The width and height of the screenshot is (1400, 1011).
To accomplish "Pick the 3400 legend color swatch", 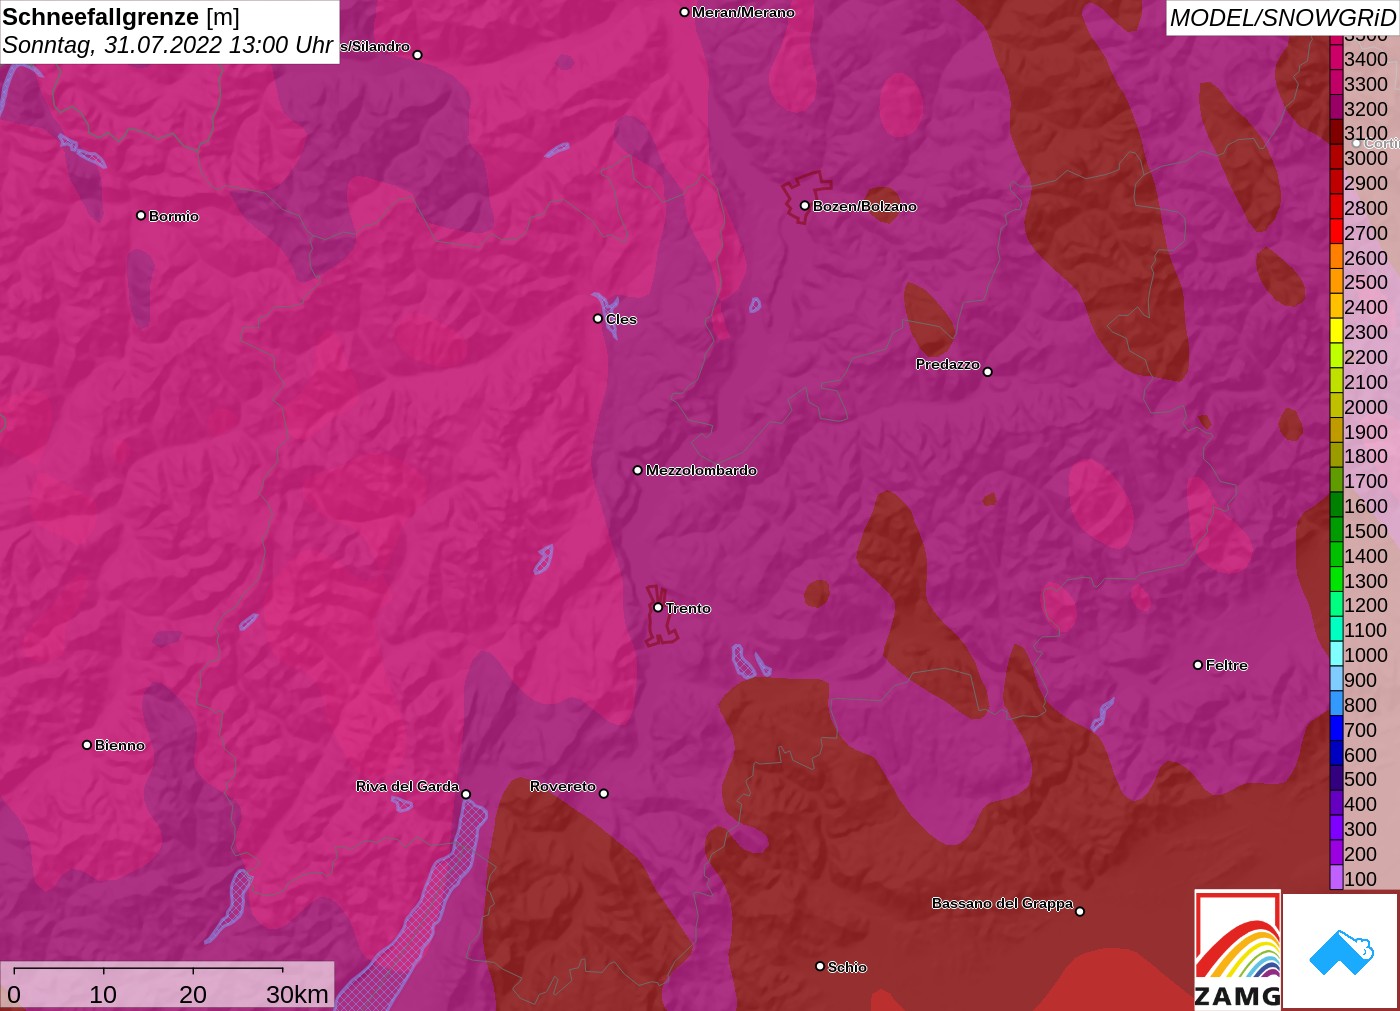I will 1336,59.
